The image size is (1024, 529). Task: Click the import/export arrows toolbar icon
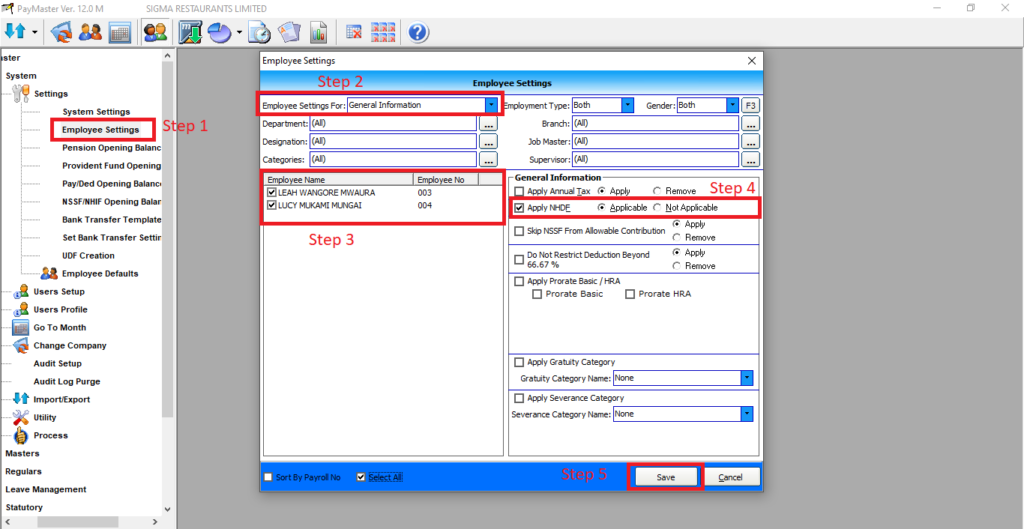point(17,32)
